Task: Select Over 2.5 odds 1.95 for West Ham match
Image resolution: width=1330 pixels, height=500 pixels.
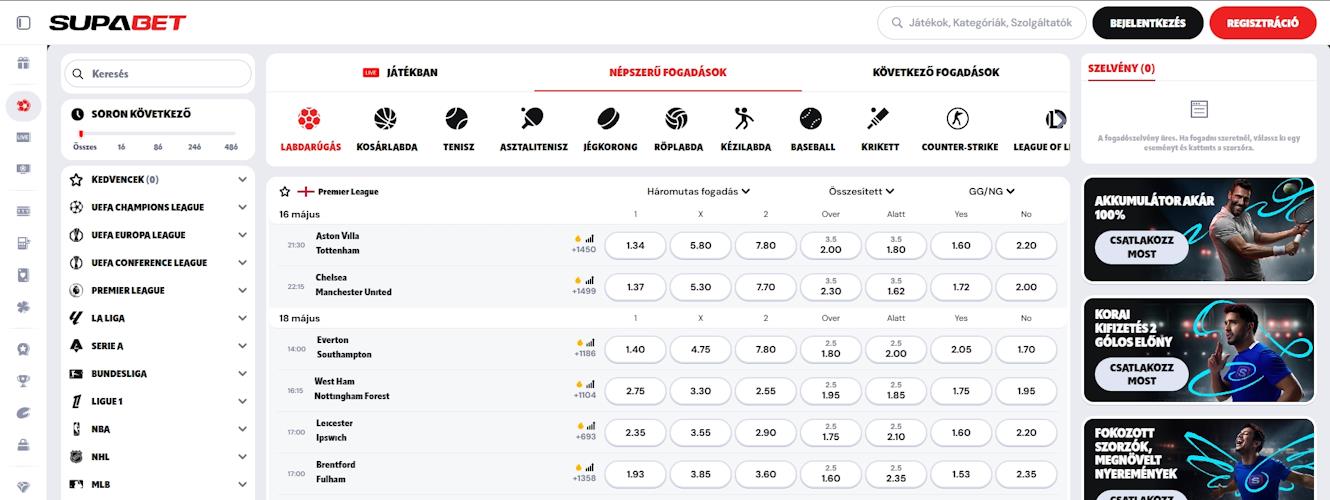Action: coord(830,391)
